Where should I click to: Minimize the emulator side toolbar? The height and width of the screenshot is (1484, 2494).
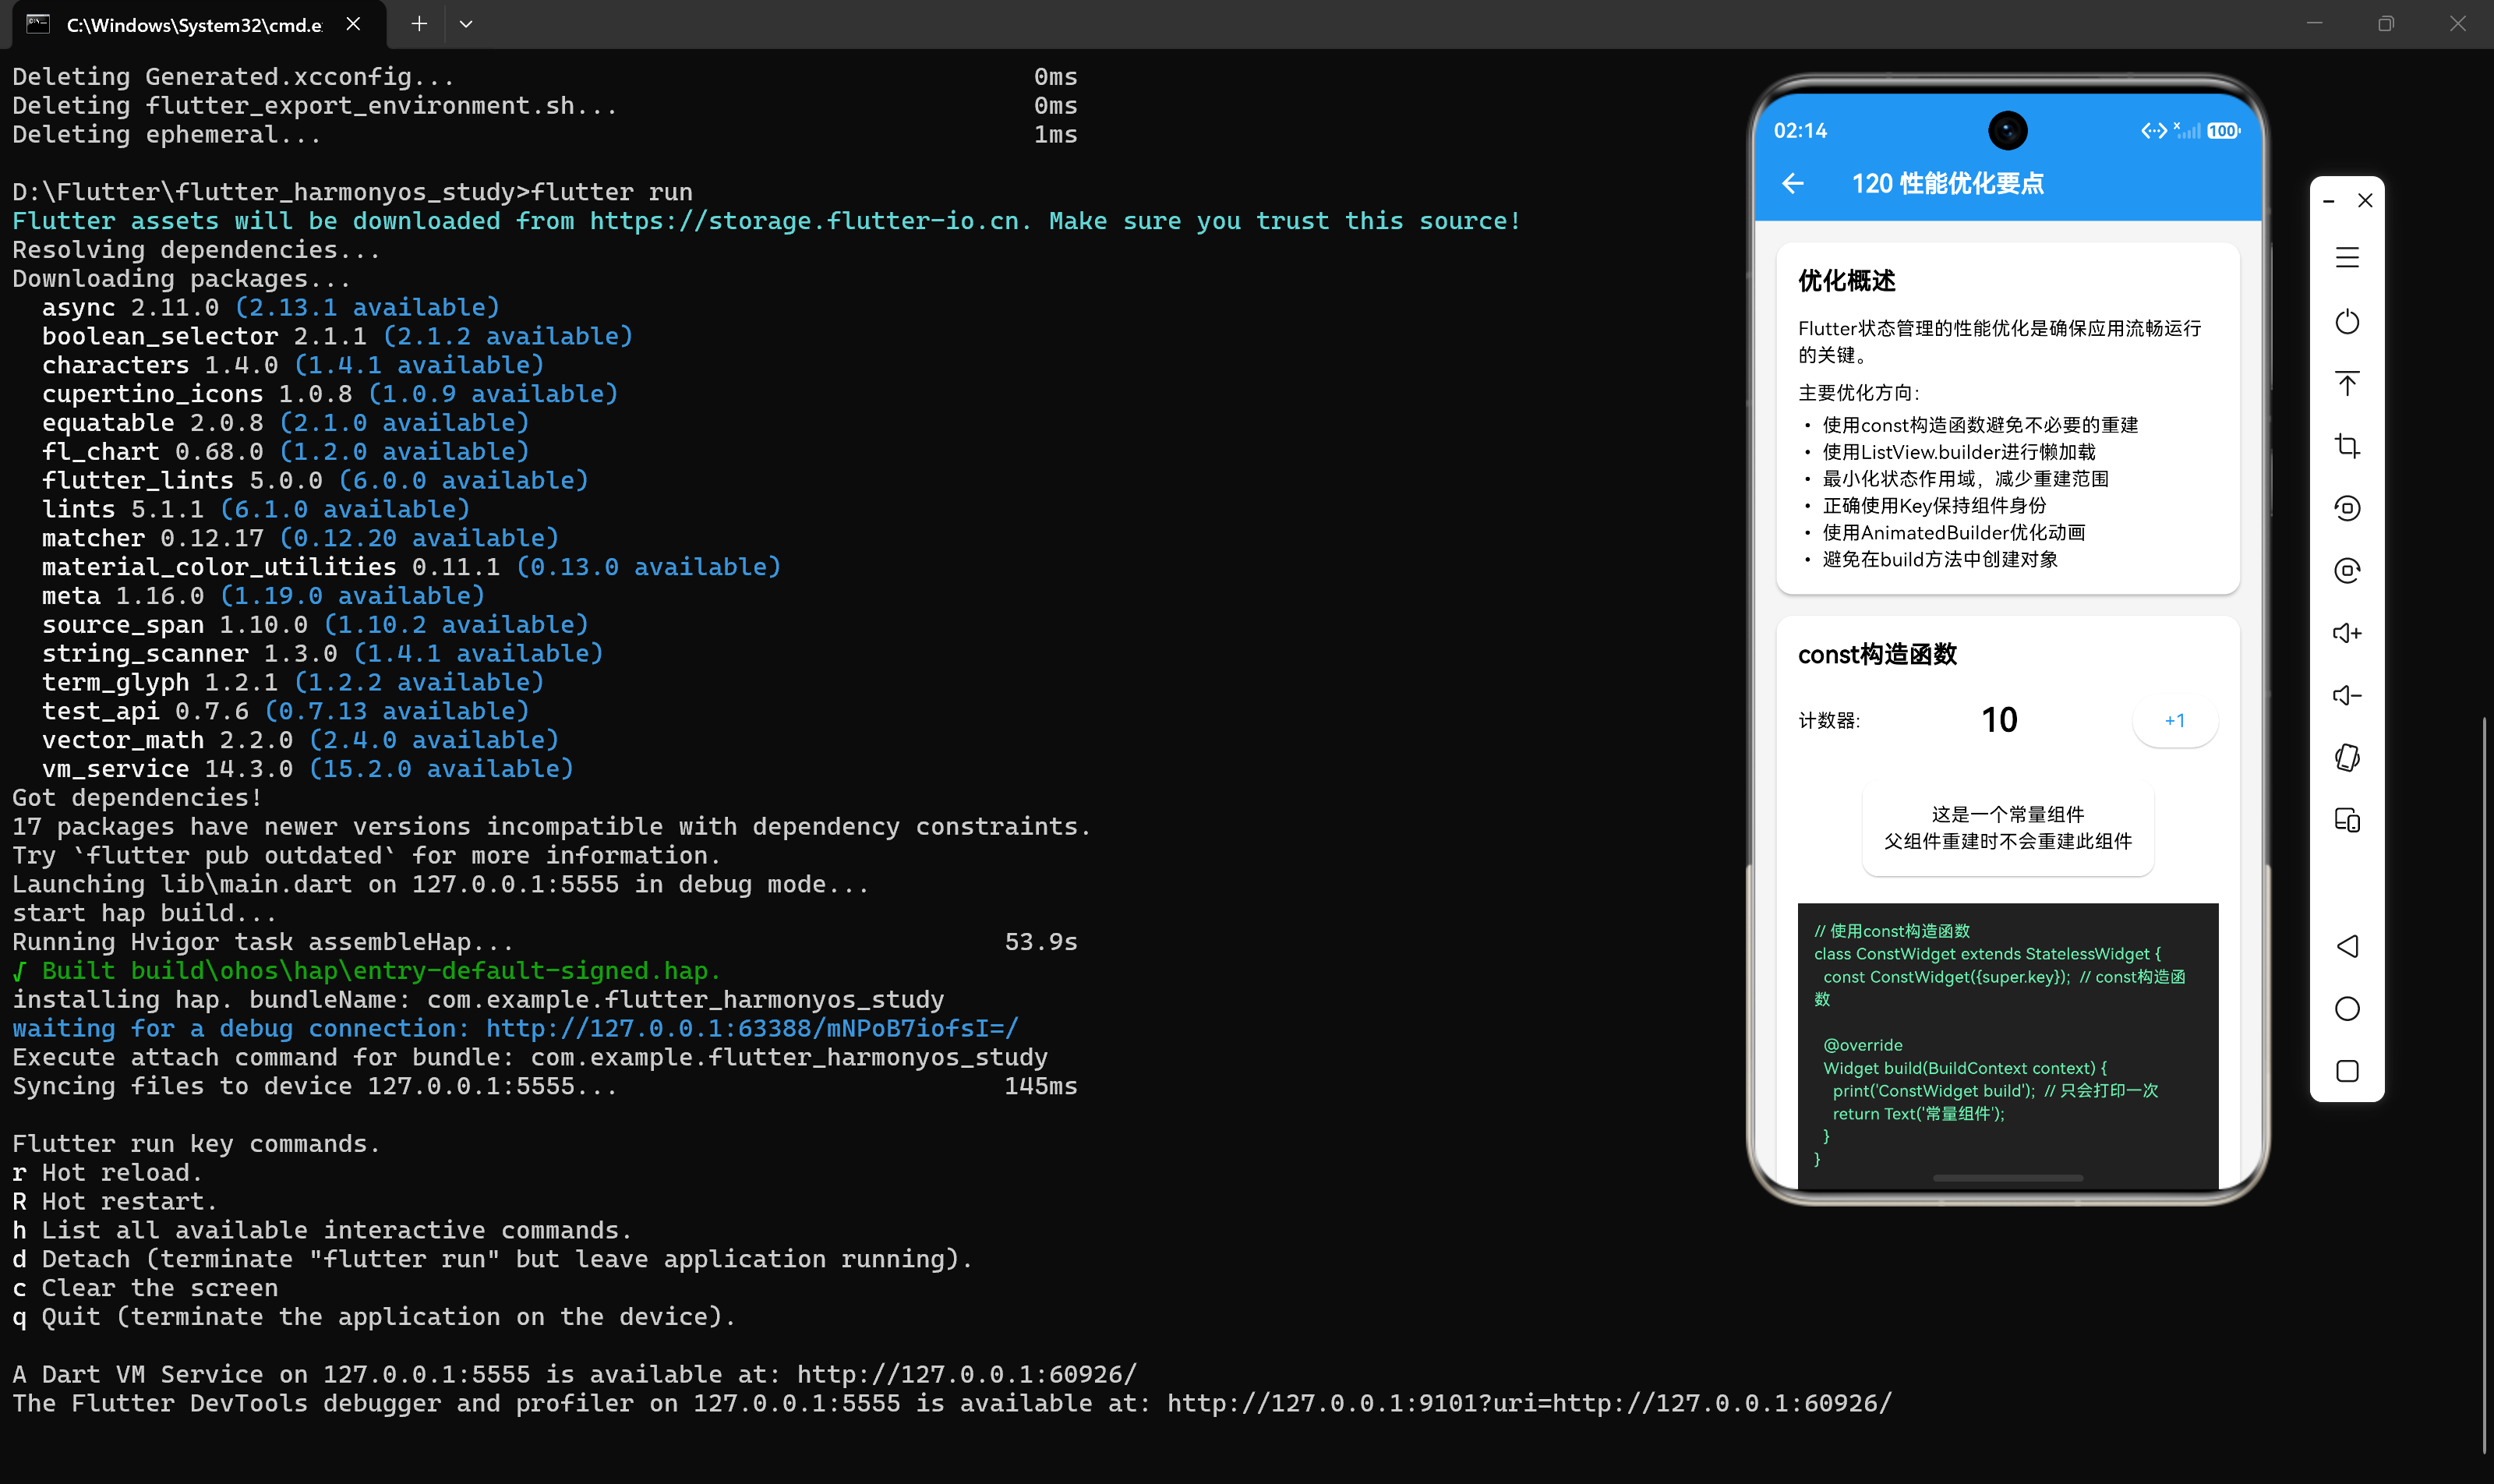click(x=2329, y=201)
